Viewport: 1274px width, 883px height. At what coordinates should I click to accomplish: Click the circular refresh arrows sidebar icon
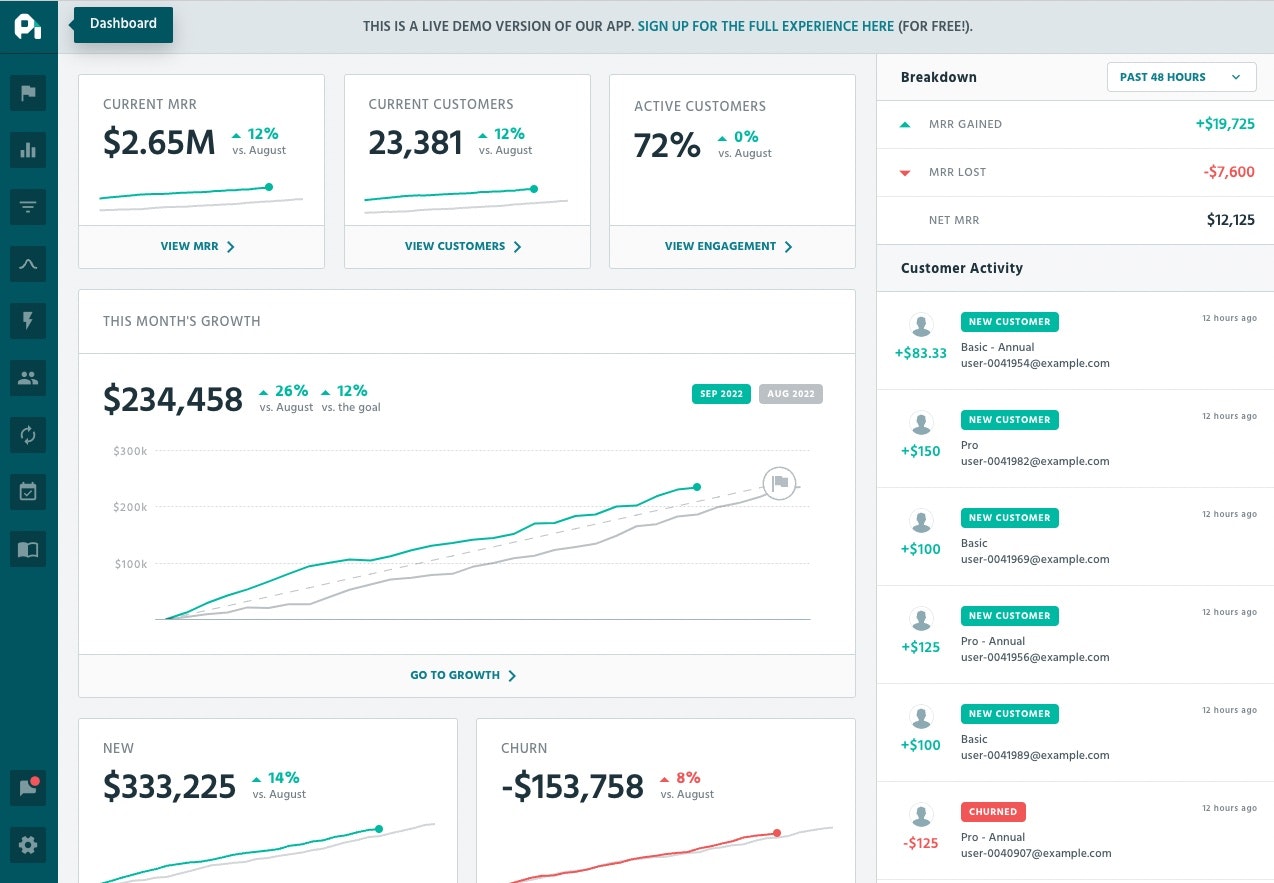click(28, 435)
